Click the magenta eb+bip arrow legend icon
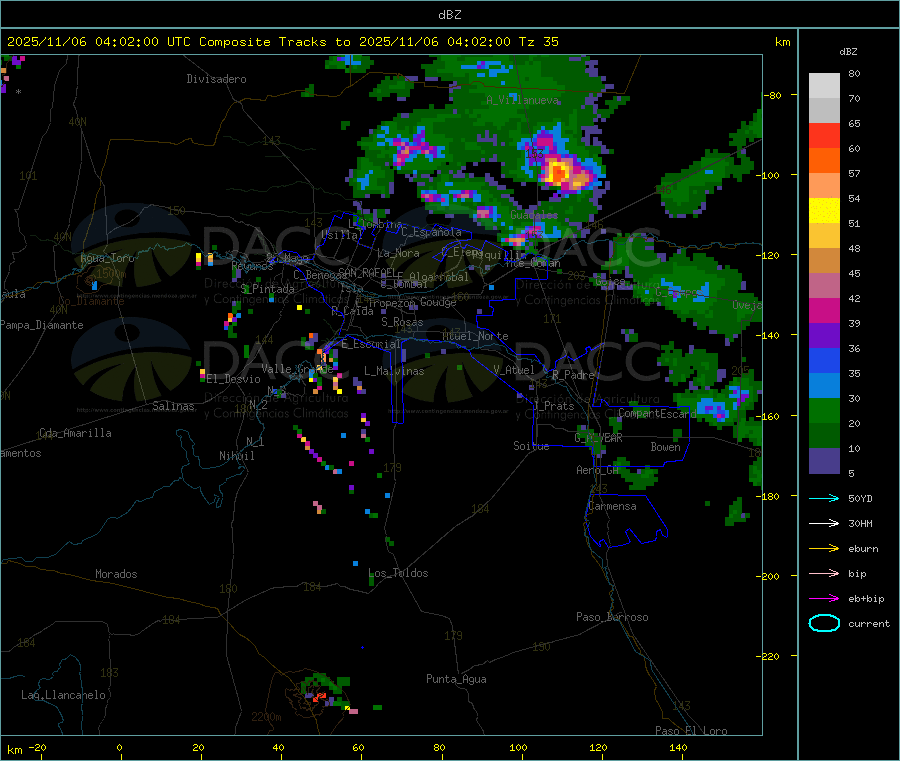The width and height of the screenshot is (900, 761). coord(824,599)
